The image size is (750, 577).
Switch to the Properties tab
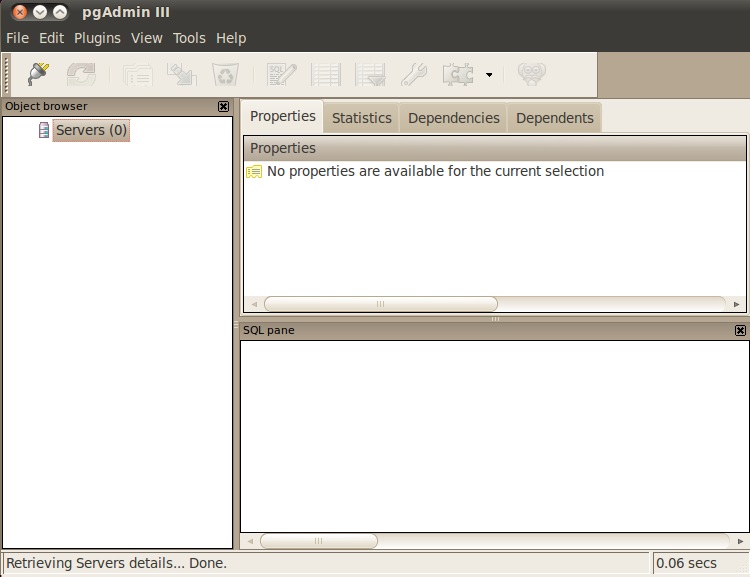click(x=283, y=116)
